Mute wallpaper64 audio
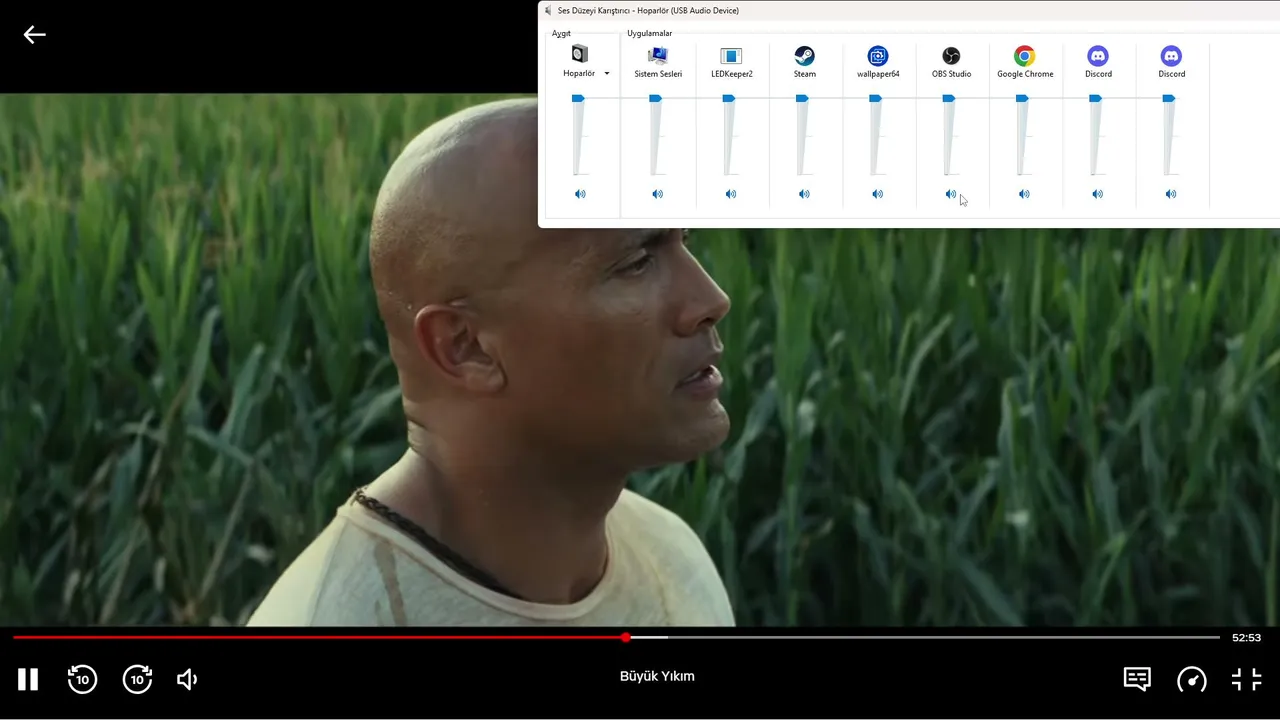 pyautogui.click(x=877, y=194)
